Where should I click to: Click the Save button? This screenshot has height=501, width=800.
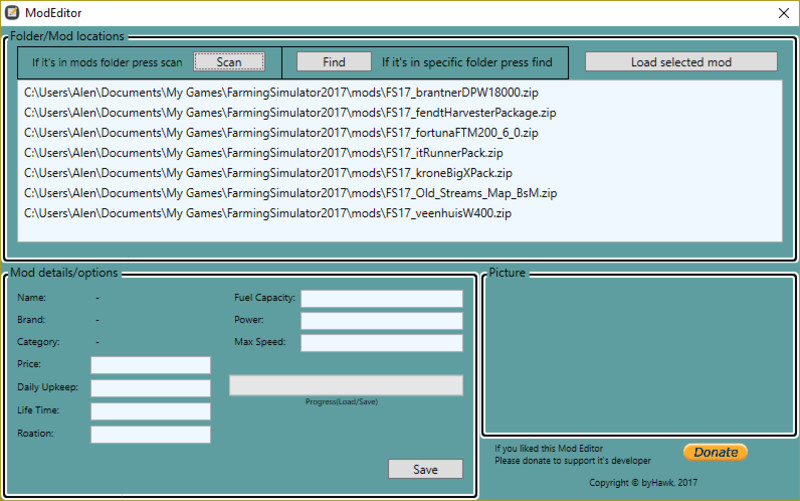pyautogui.click(x=425, y=469)
